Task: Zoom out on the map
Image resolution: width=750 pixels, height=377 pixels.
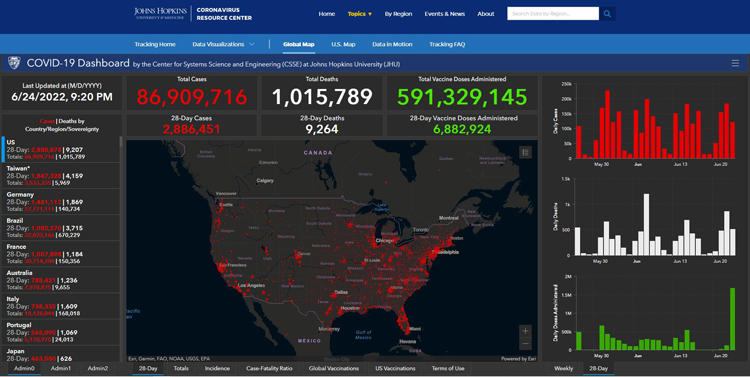Action: coord(525,344)
